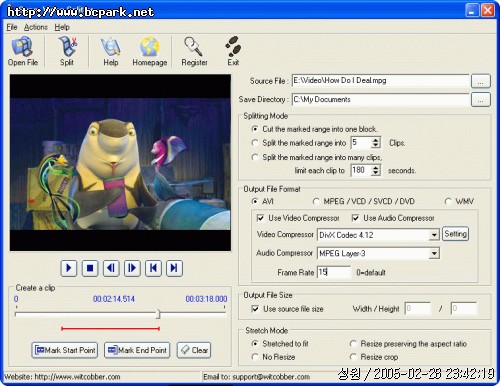The height and width of the screenshot is (386, 500).
Task: Enable the Use Video Compressor checkbox
Action: (260, 218)
